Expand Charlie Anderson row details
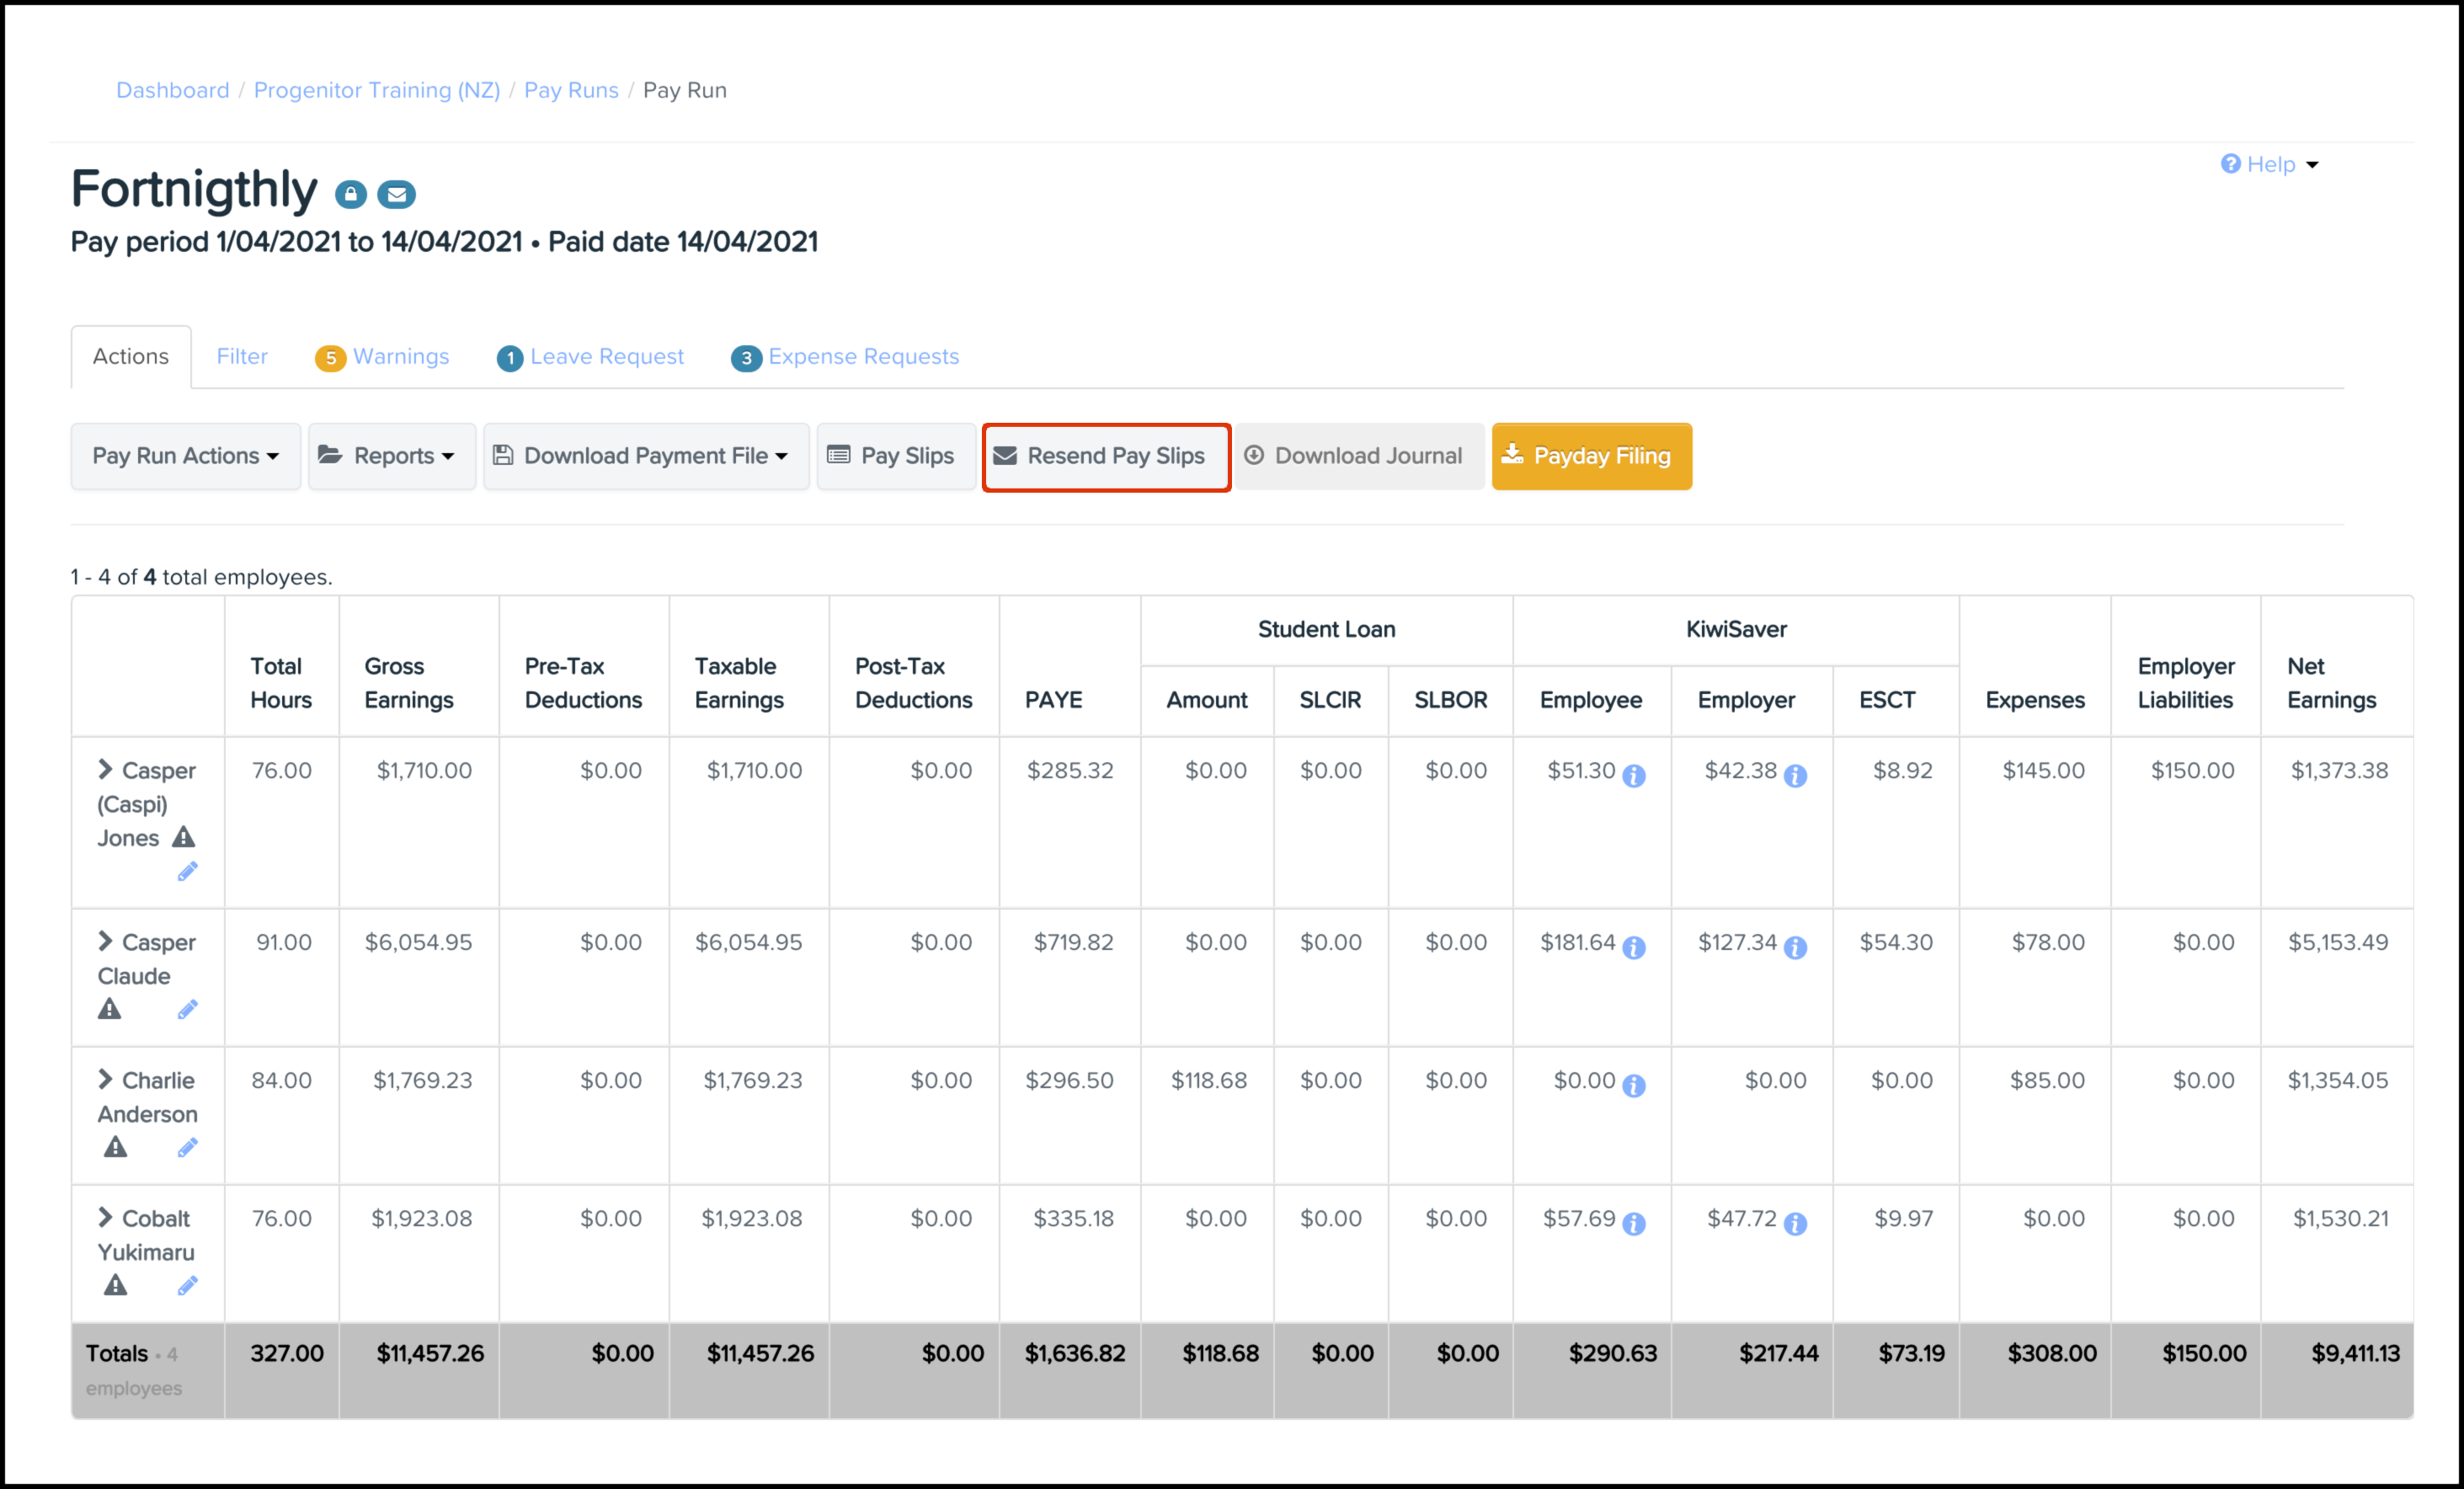The image size is (2464, 1489). click(105, 1079)
